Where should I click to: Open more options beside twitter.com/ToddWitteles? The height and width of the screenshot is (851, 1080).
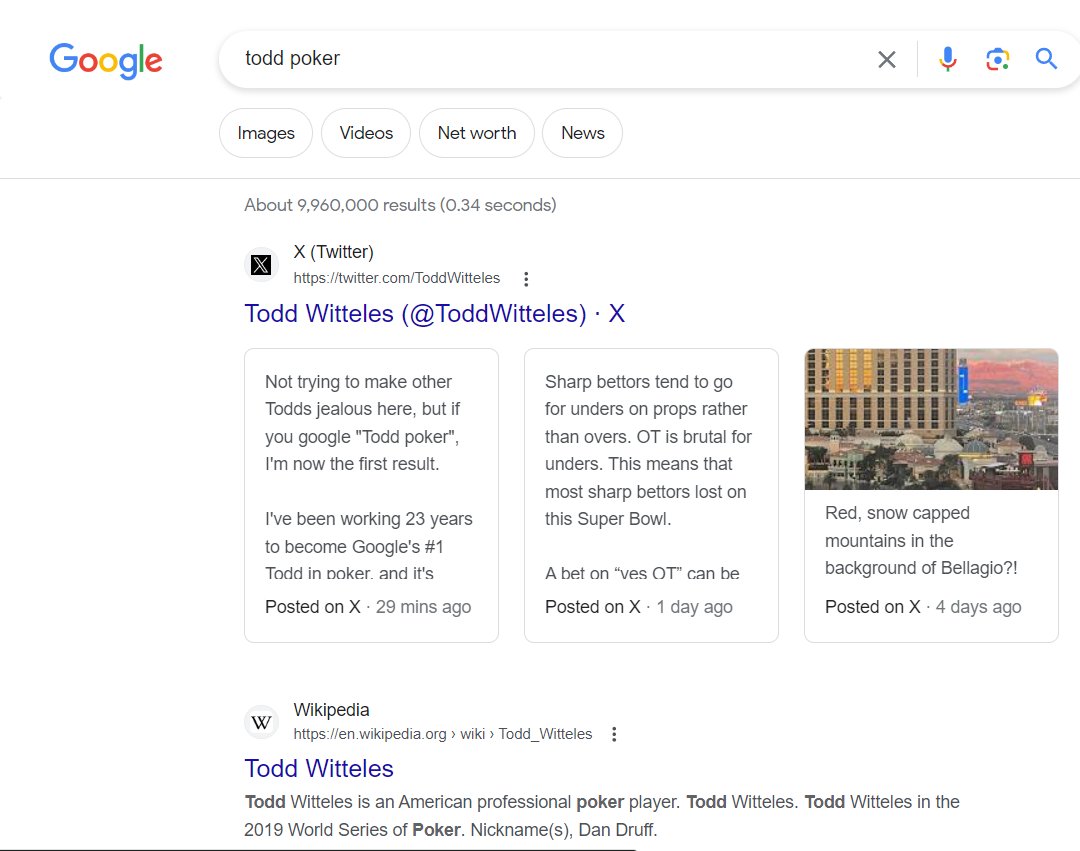[x=526, y=279]
